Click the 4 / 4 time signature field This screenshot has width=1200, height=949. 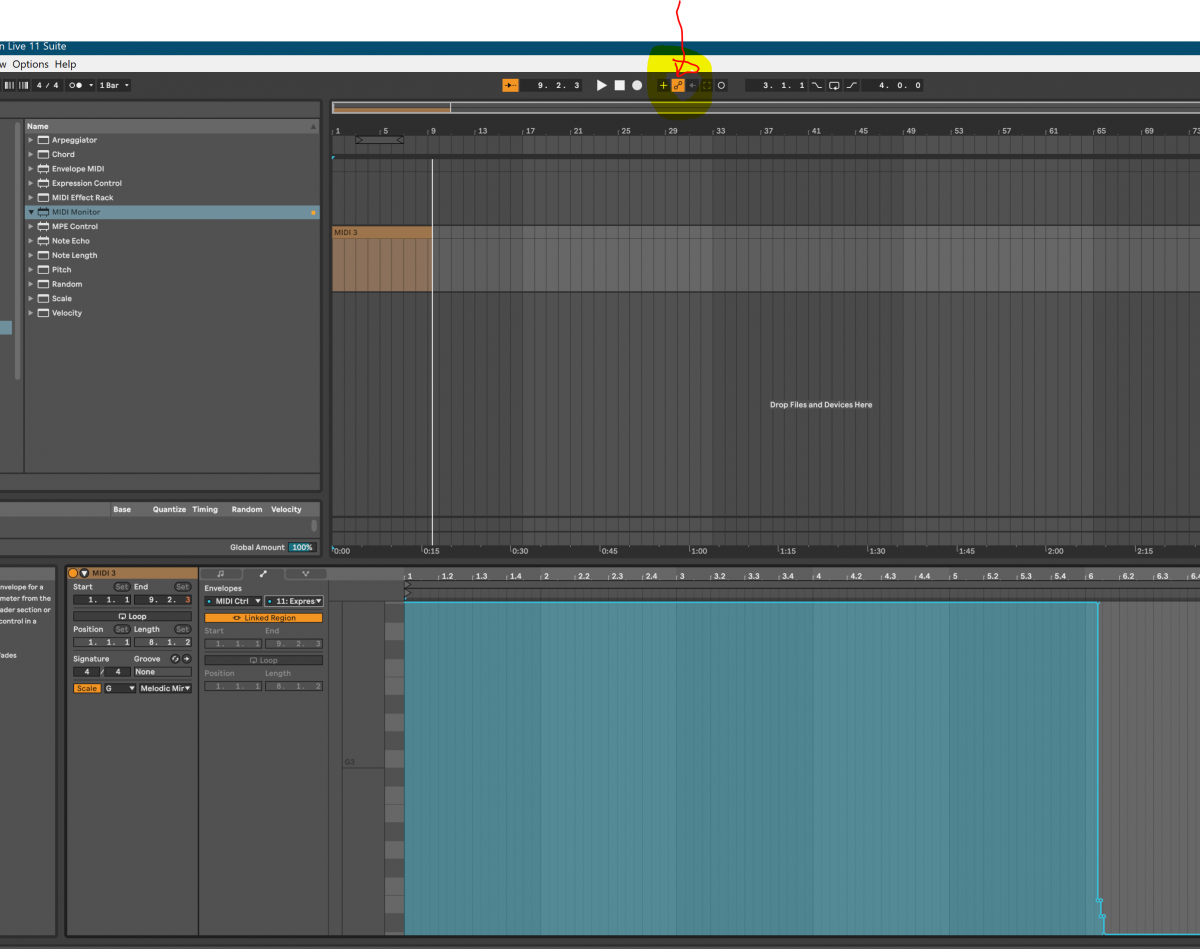47,85
